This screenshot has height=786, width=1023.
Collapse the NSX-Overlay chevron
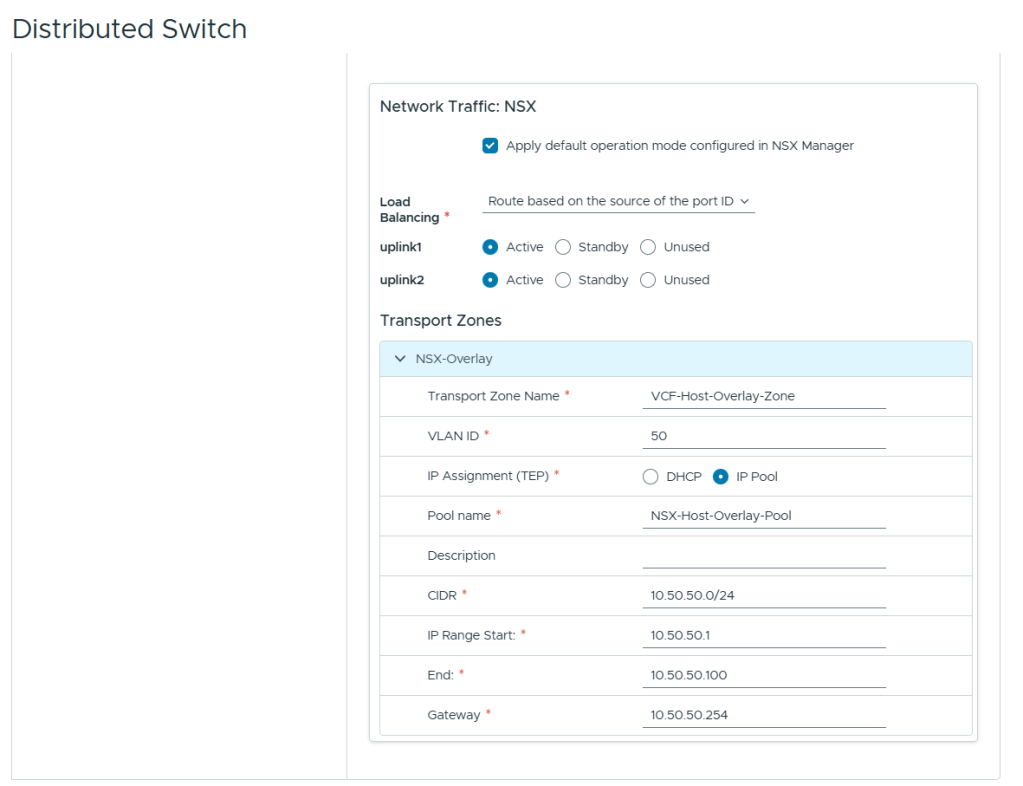tap(400, 359)
